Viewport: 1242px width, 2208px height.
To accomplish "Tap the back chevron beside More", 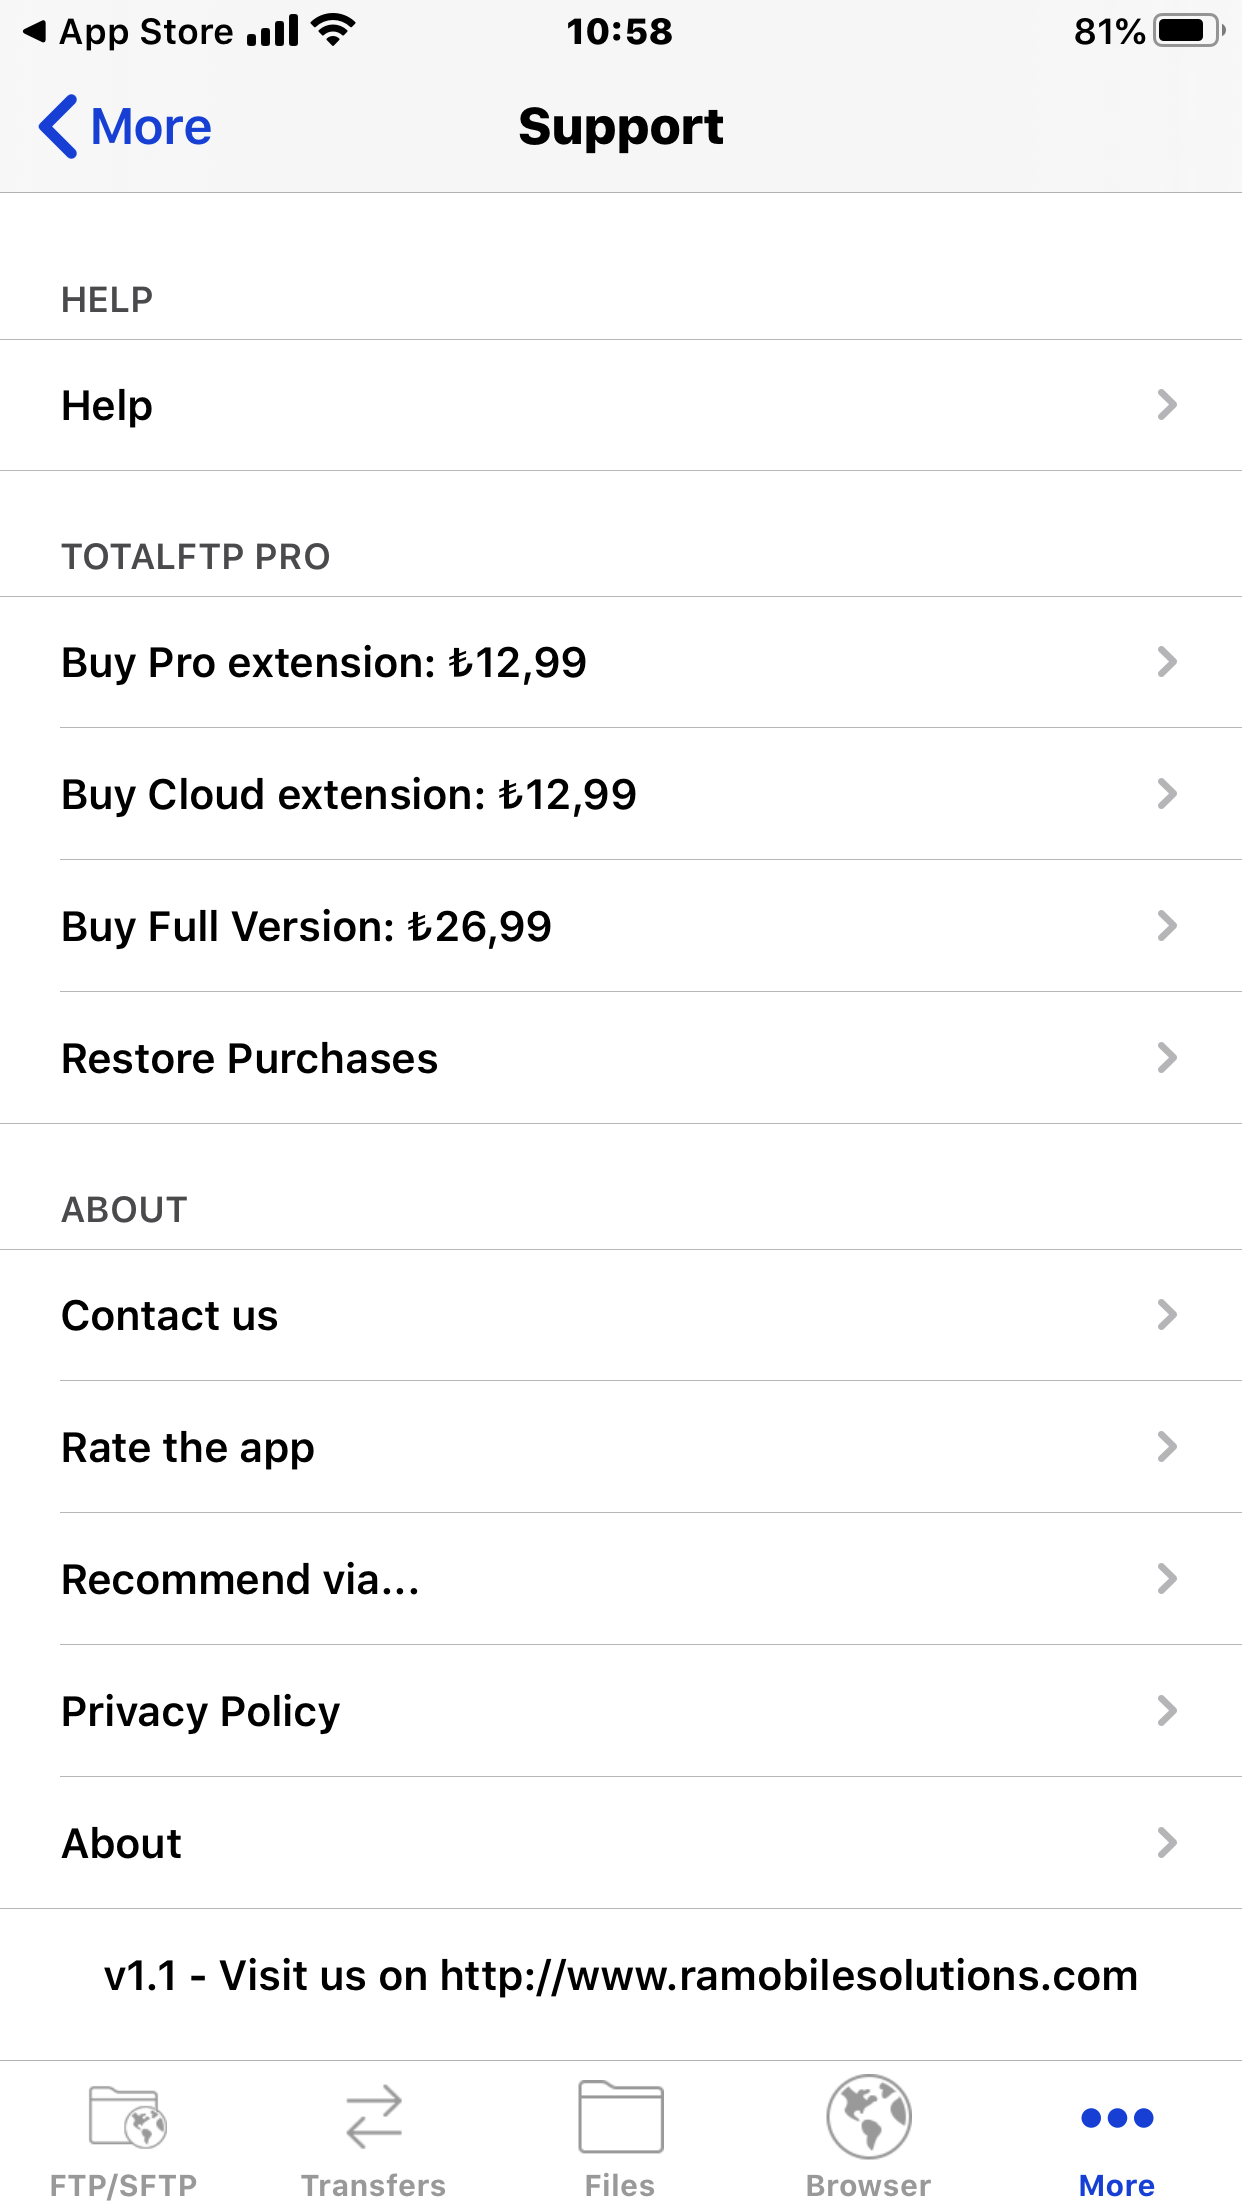I will (x=58, y=127).
